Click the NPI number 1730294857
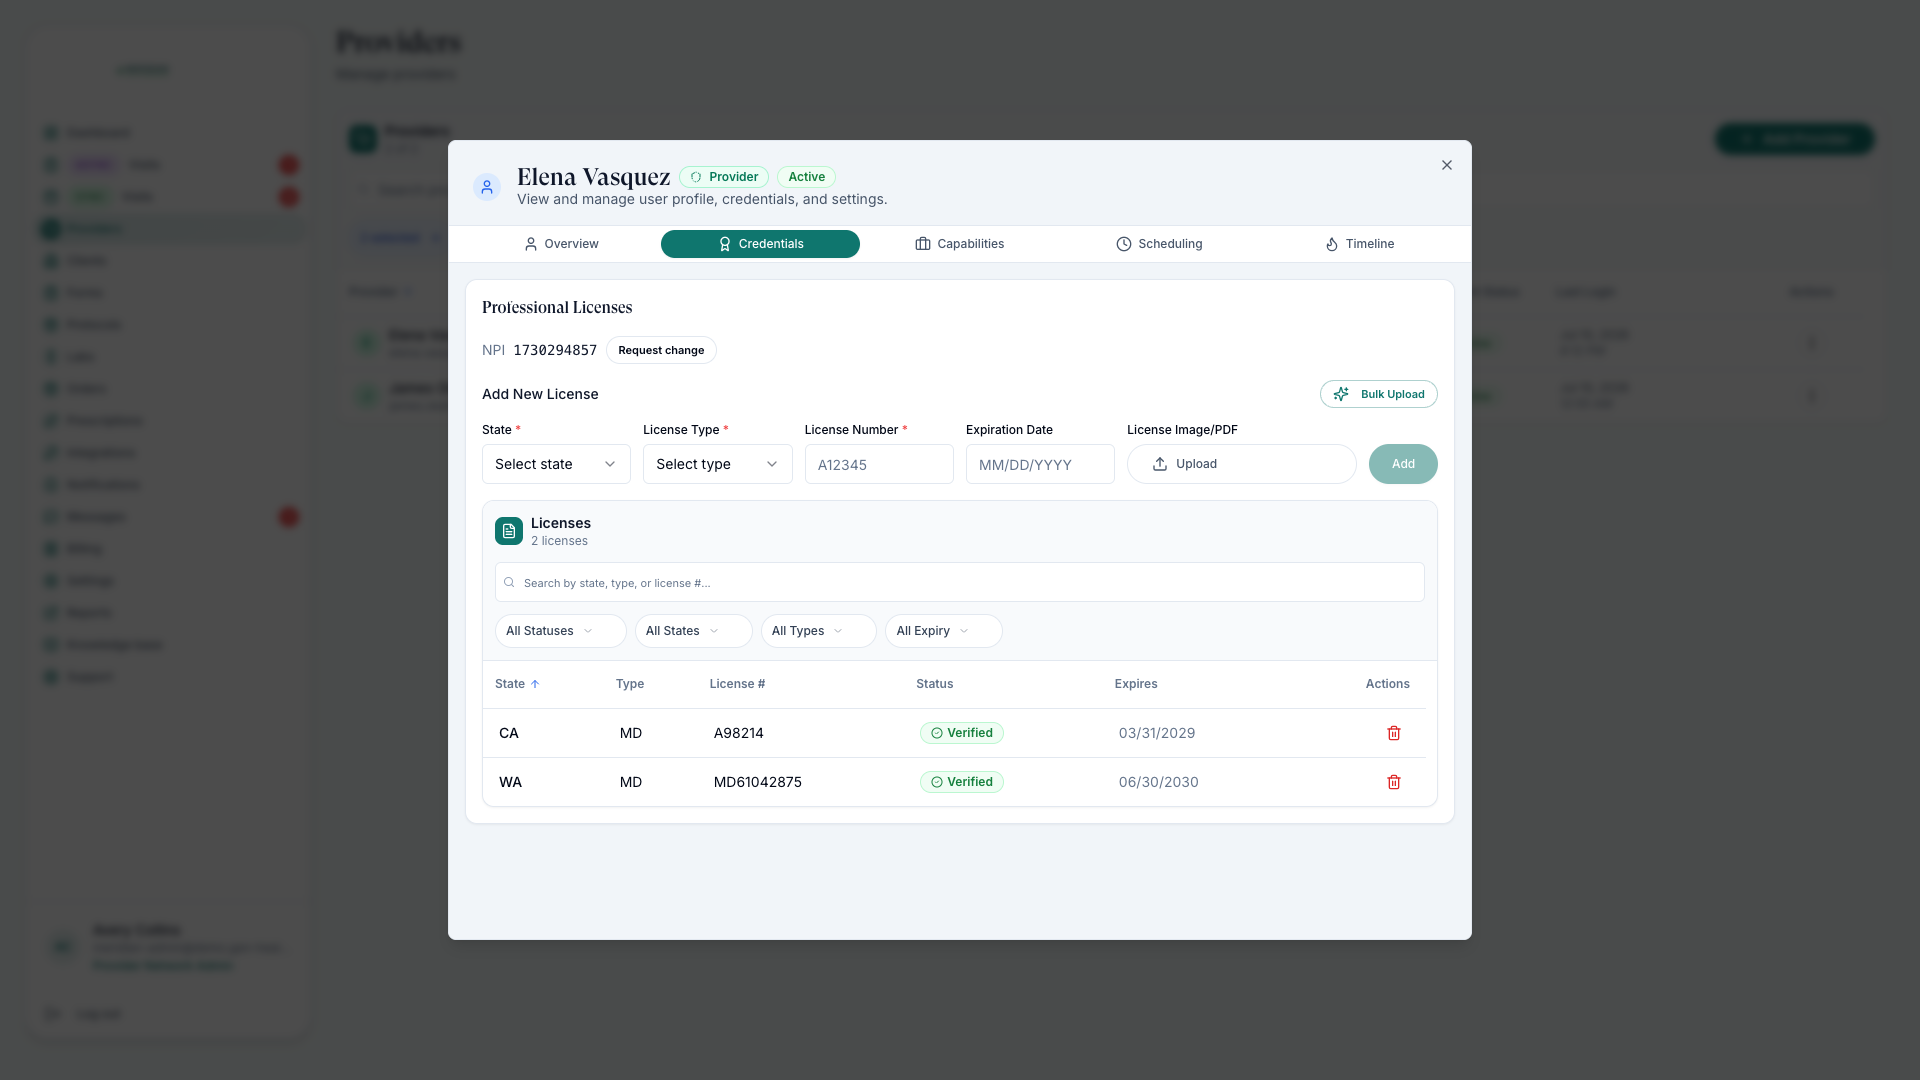This screenshot has height=1080, width=1920. [555, 350]
